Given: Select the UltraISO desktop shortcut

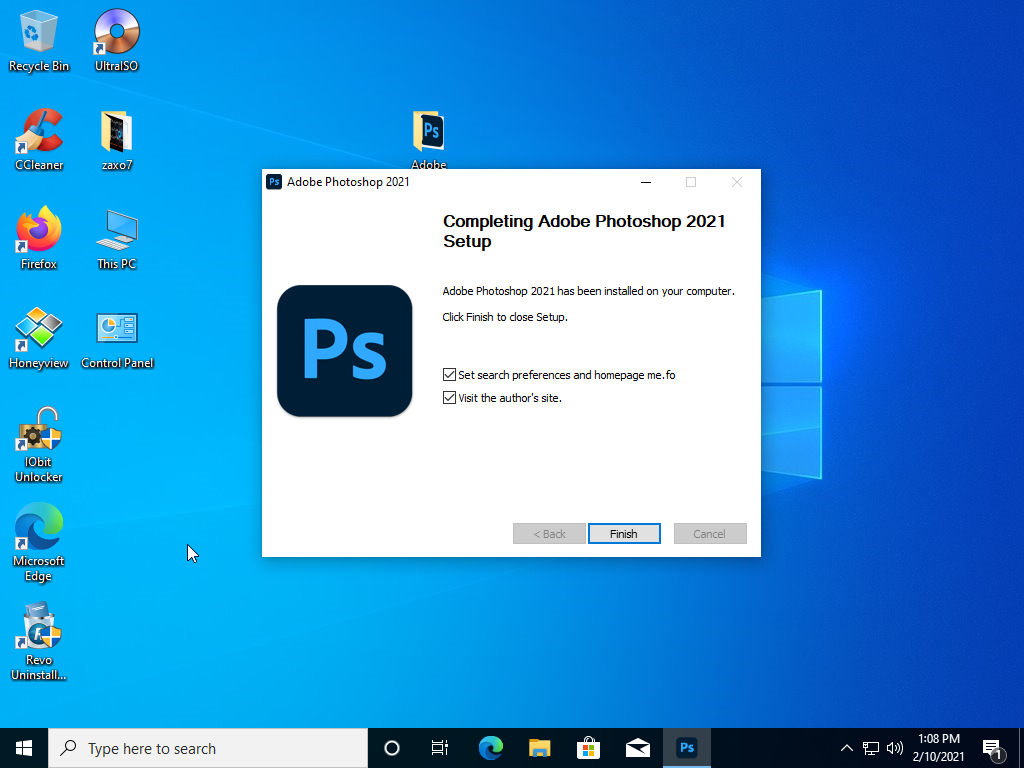Looking at the screenshot, I should click(x=116, y=40).
